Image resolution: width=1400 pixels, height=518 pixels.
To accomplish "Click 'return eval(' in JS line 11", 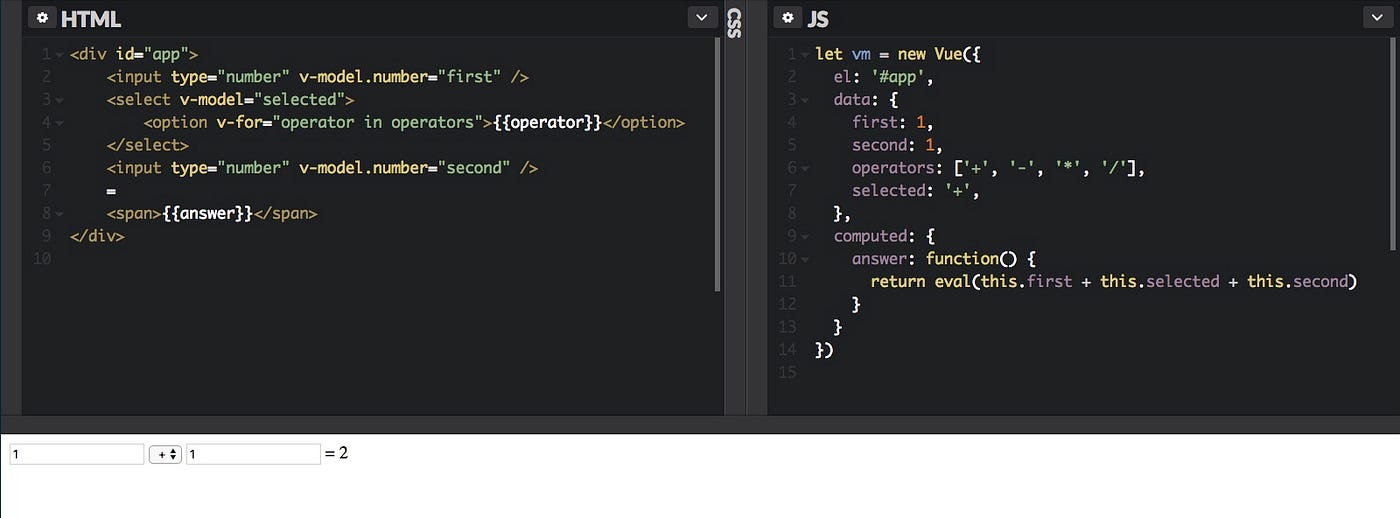I will tap(925, 282).
